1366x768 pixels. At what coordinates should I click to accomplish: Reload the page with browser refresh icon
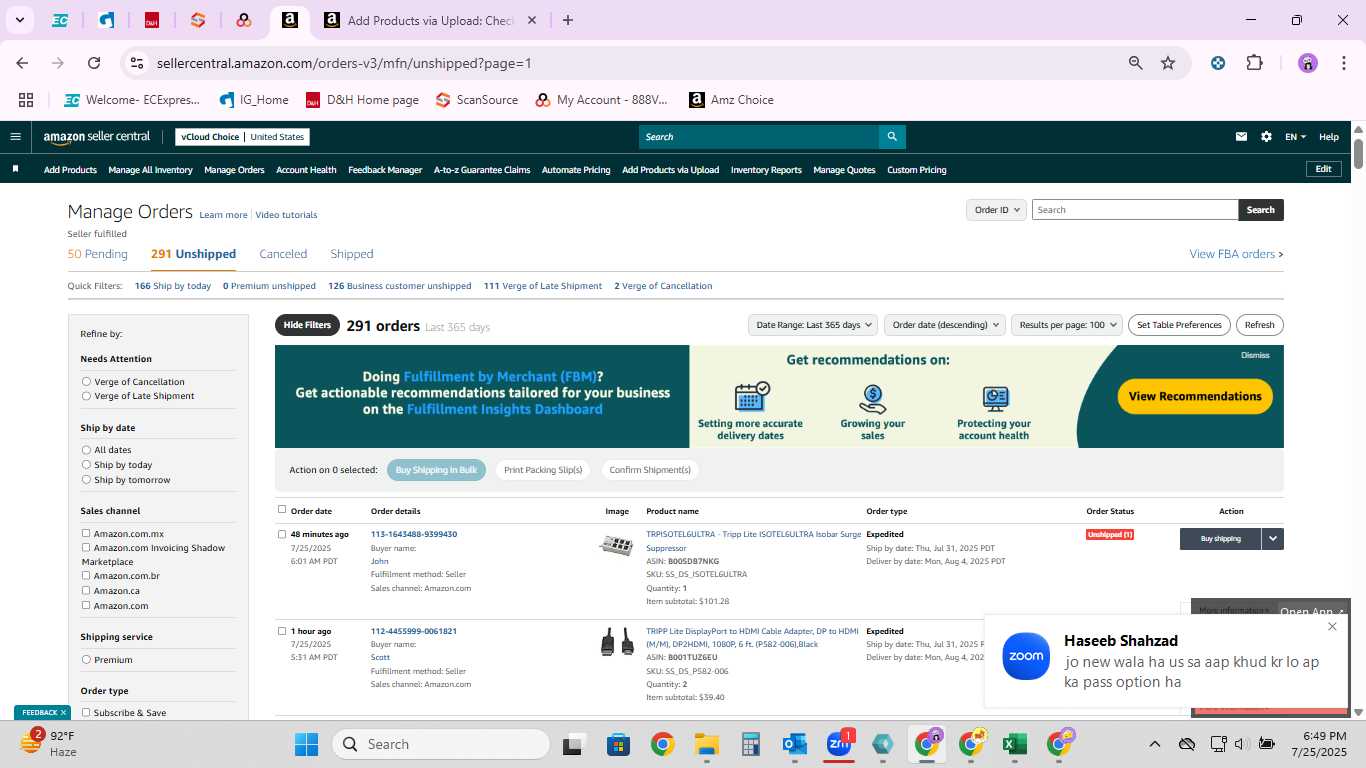[94, 63]
